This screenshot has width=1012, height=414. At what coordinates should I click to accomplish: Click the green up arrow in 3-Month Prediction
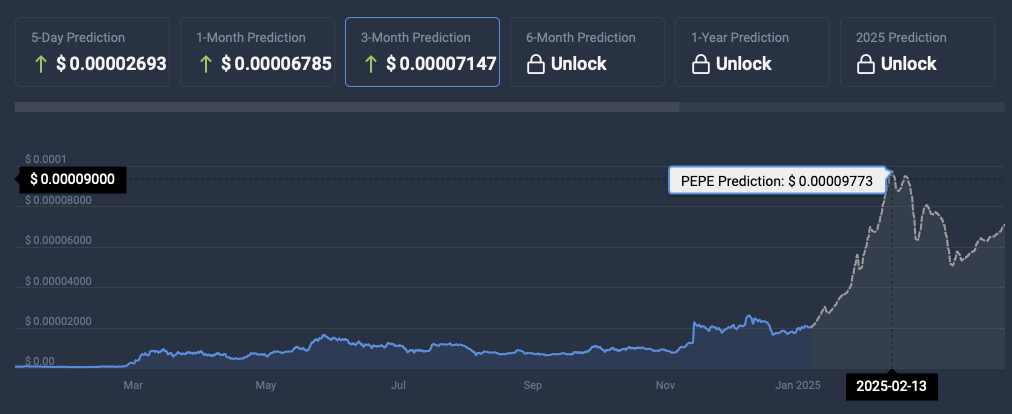pos(371,64)
